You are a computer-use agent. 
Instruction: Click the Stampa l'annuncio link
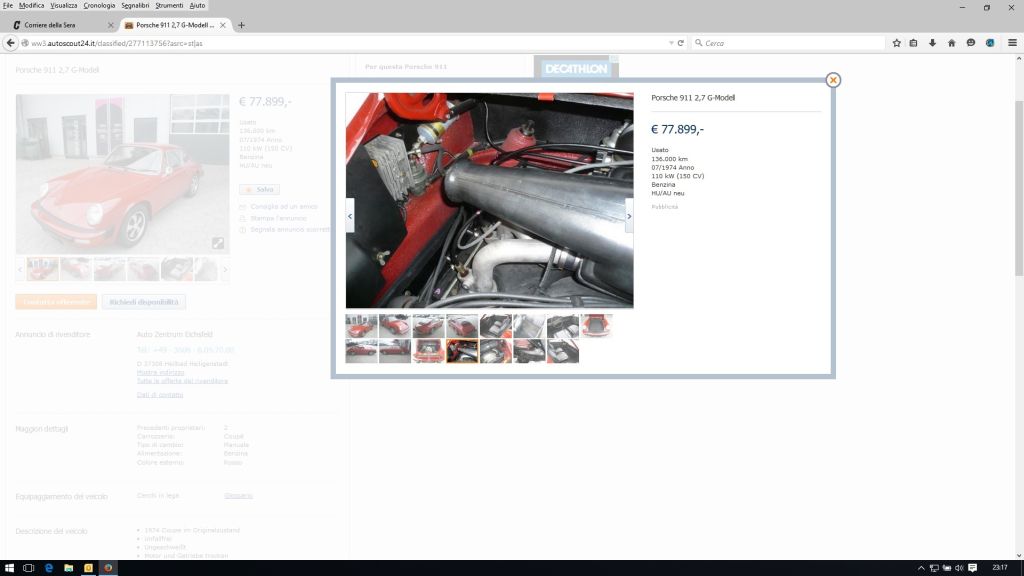pos(278,218)
